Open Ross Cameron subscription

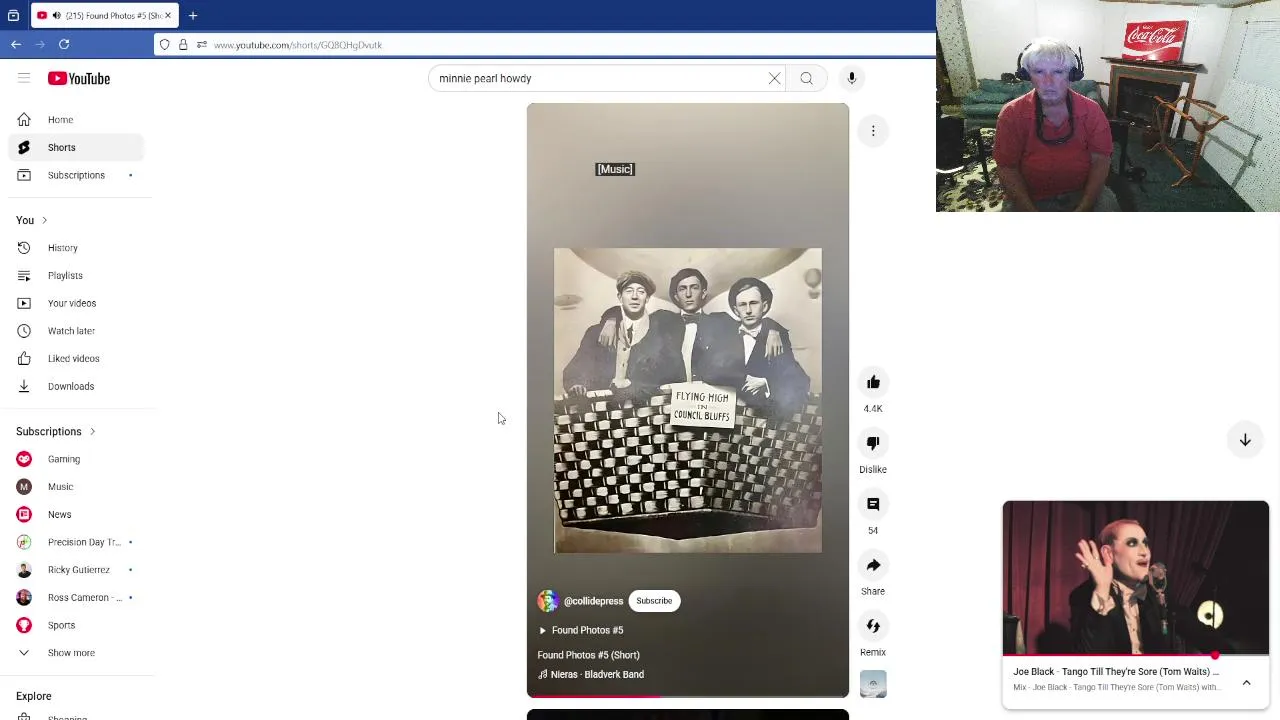click(76, 597)
